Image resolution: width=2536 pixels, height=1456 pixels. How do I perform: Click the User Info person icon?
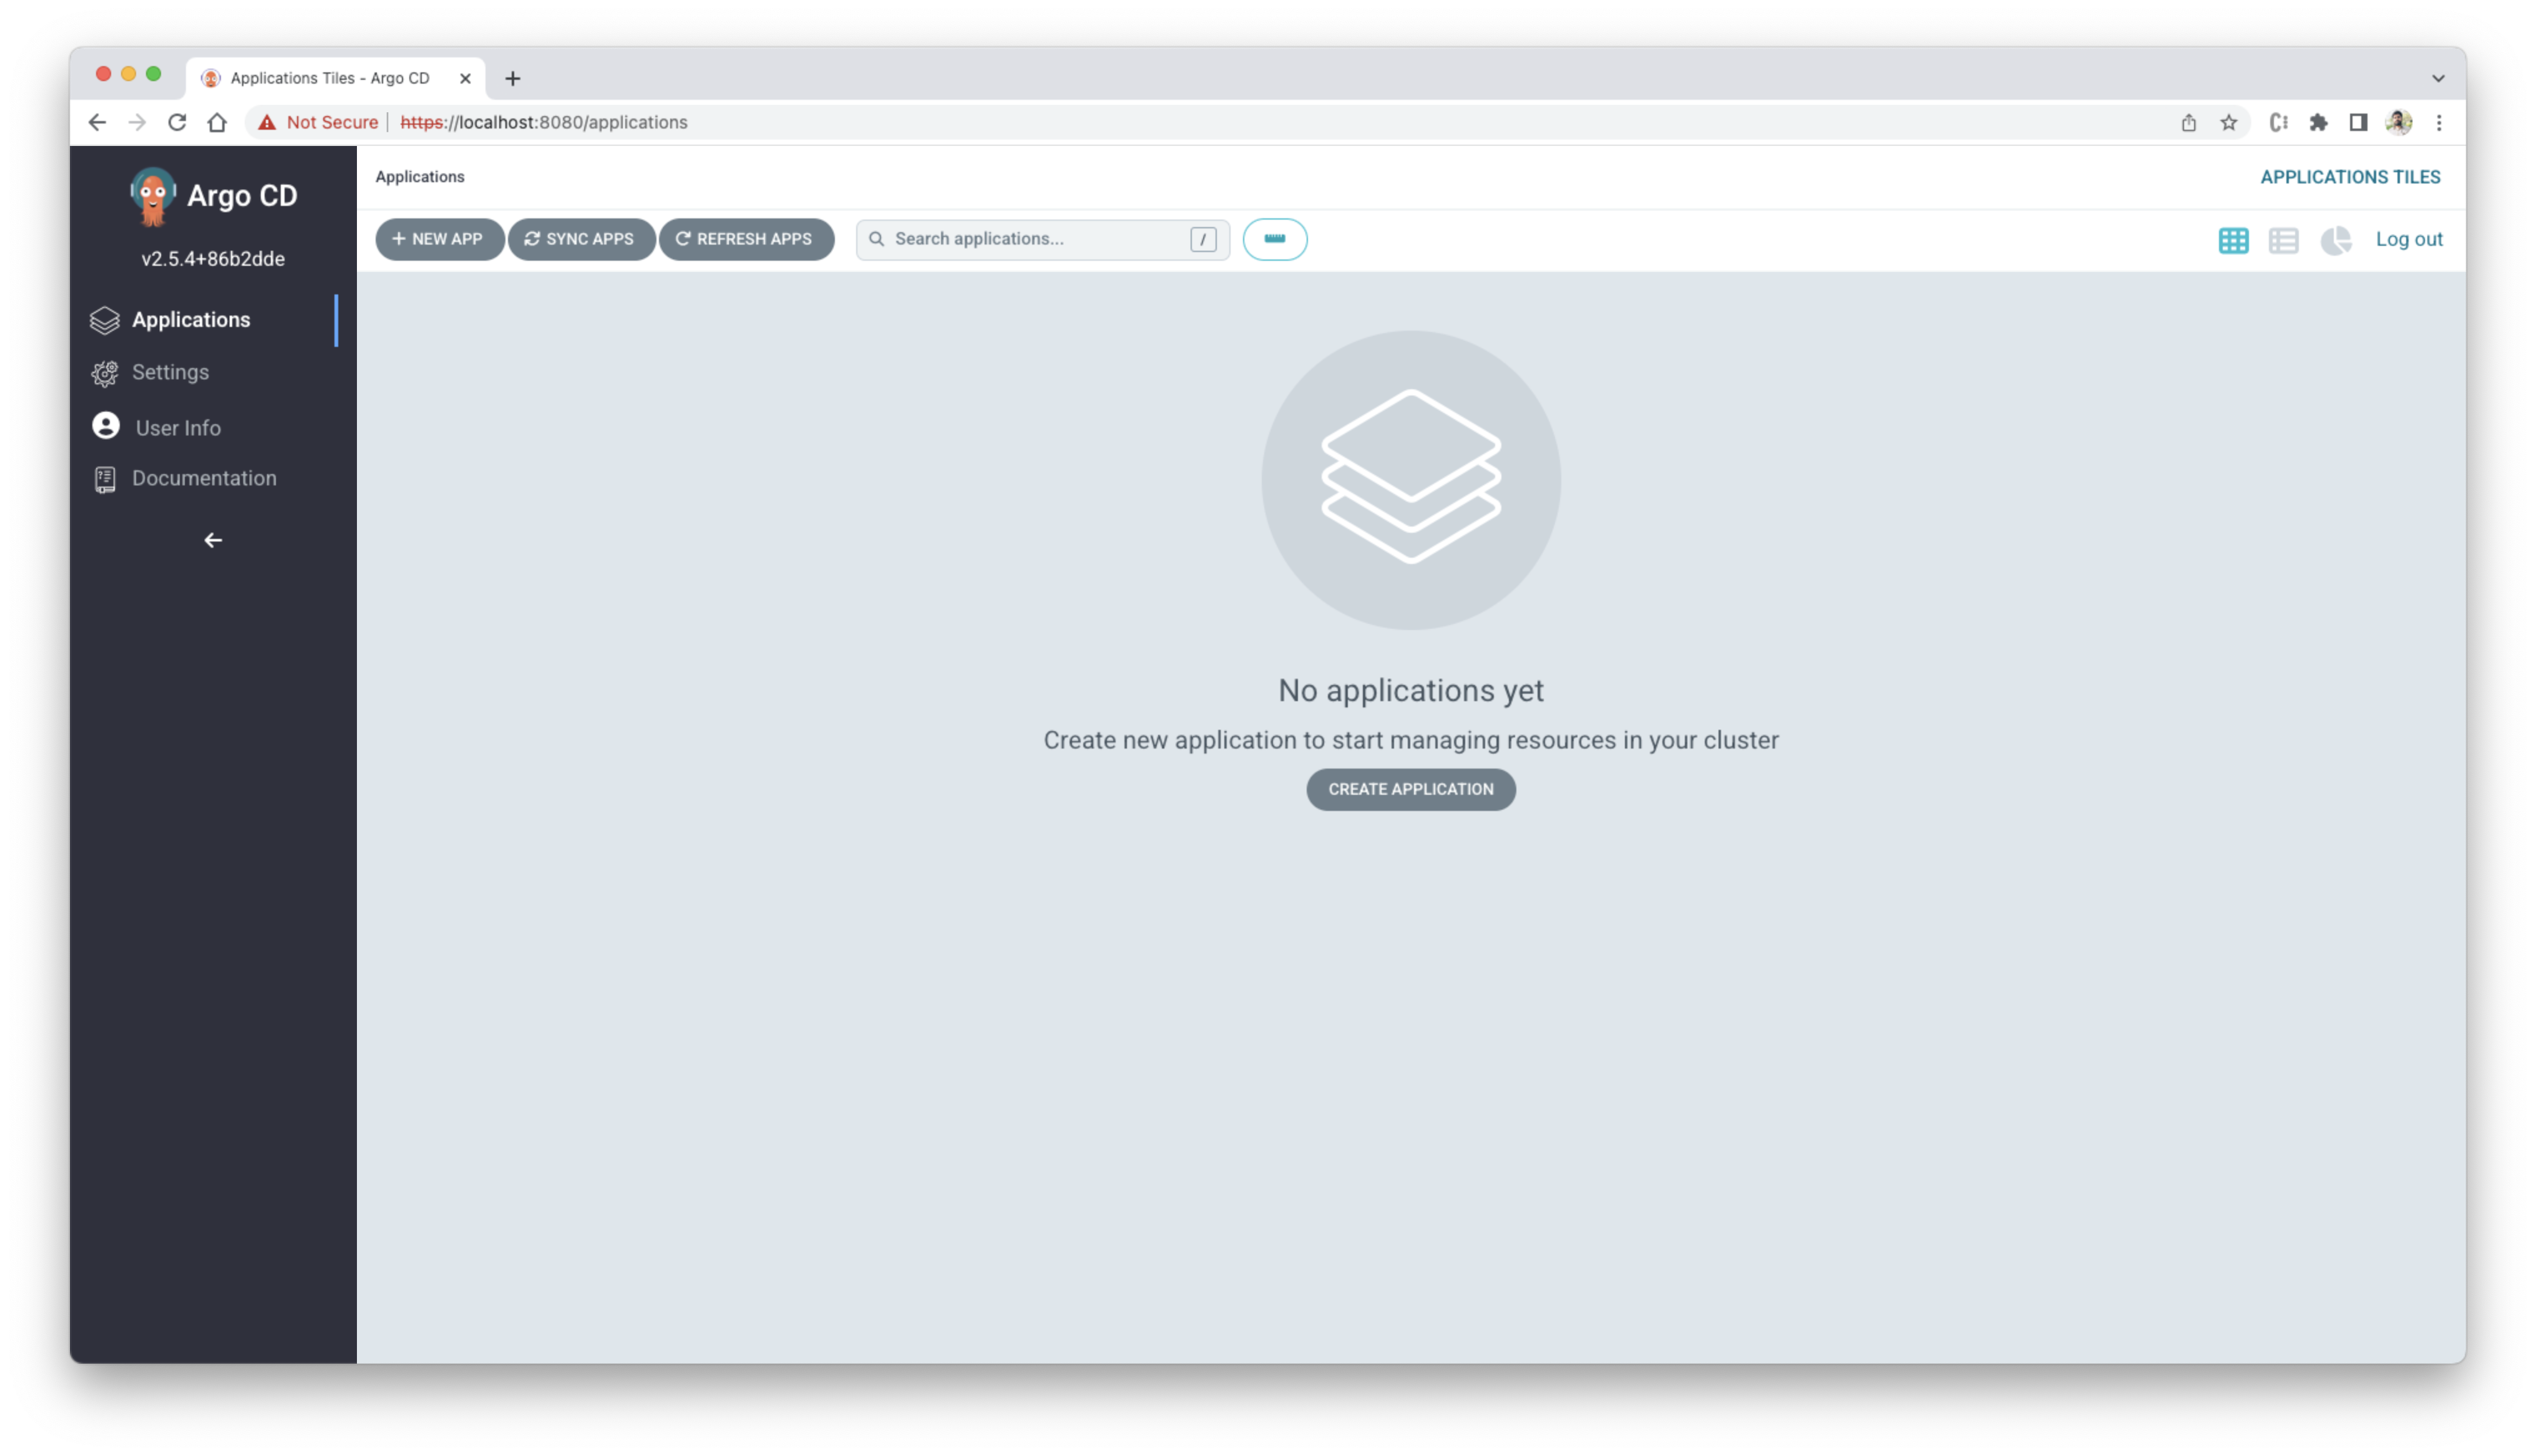pos(104,425)
